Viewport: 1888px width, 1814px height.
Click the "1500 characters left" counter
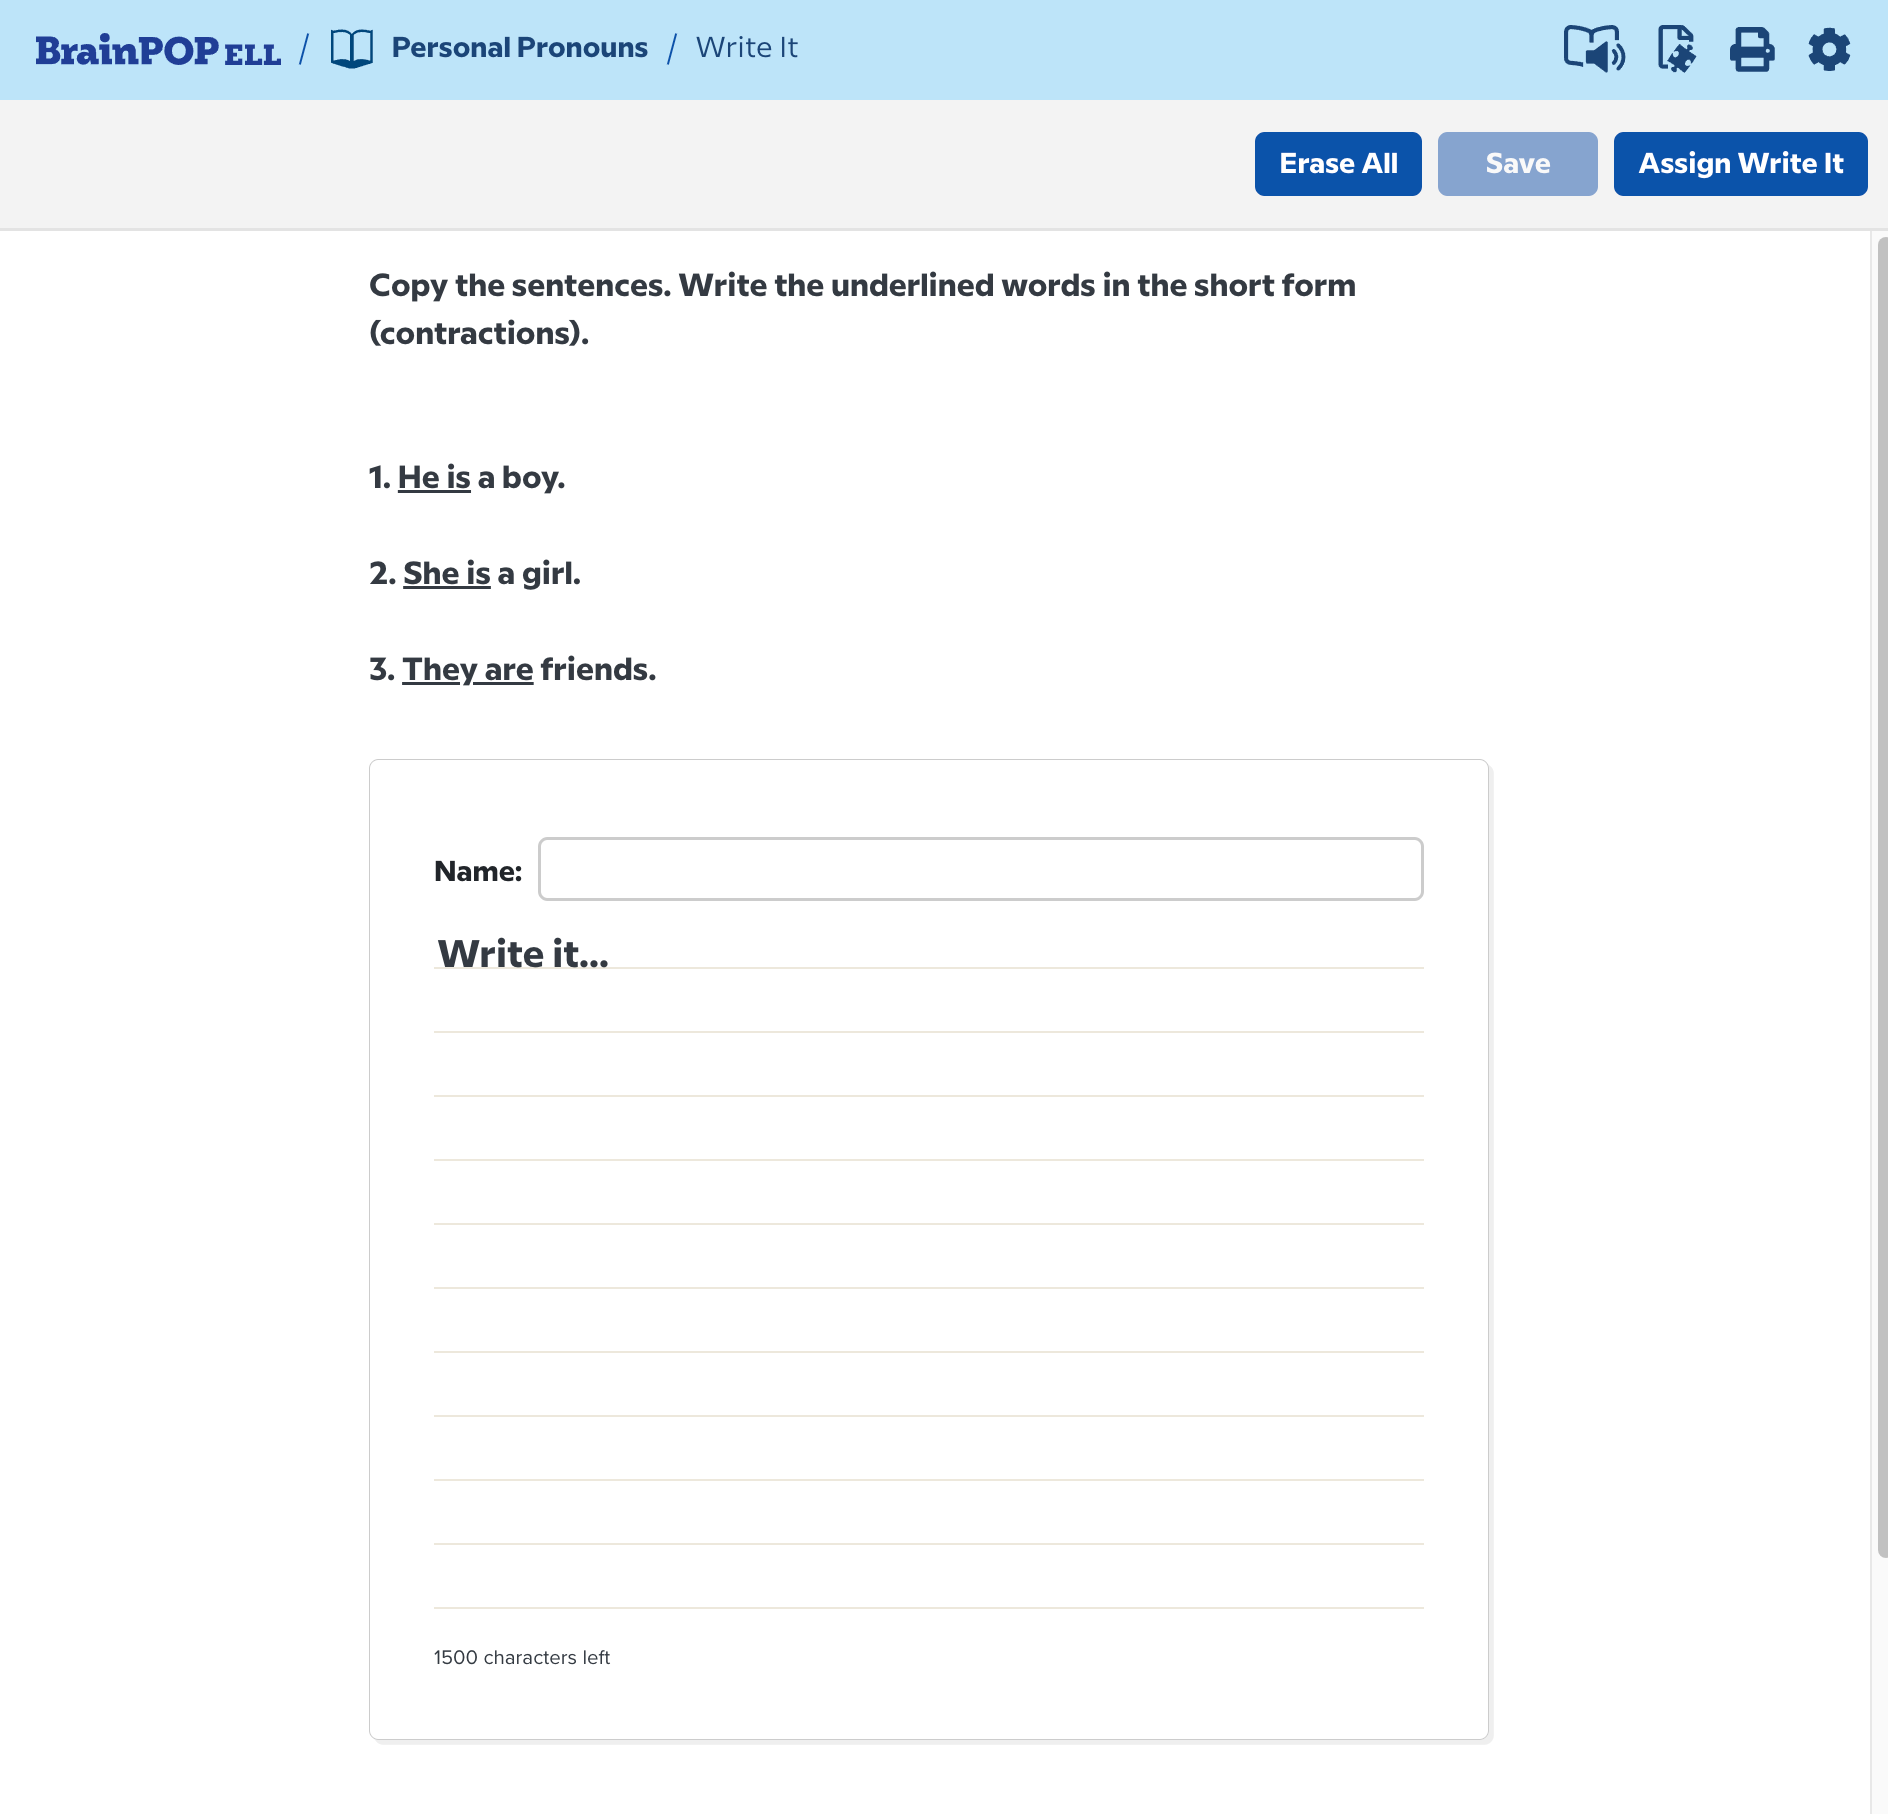(x=522, y=1657)
